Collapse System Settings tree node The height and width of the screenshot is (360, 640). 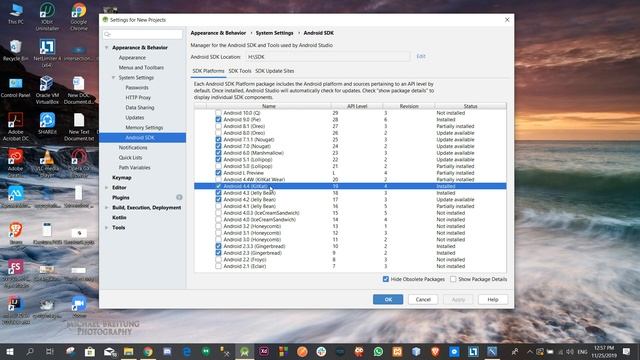(113, 78)
